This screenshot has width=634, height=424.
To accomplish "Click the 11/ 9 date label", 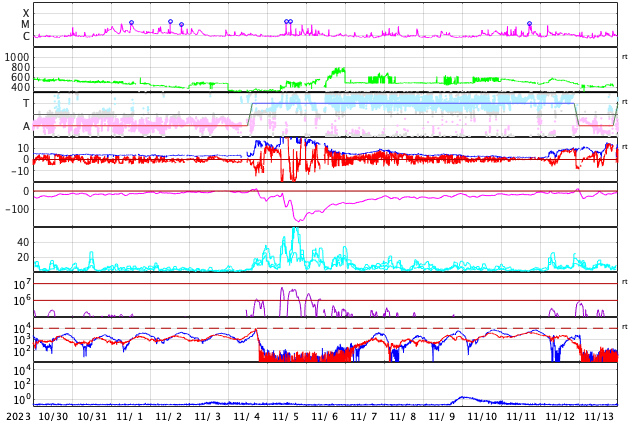I will click(x=442, y=417).
